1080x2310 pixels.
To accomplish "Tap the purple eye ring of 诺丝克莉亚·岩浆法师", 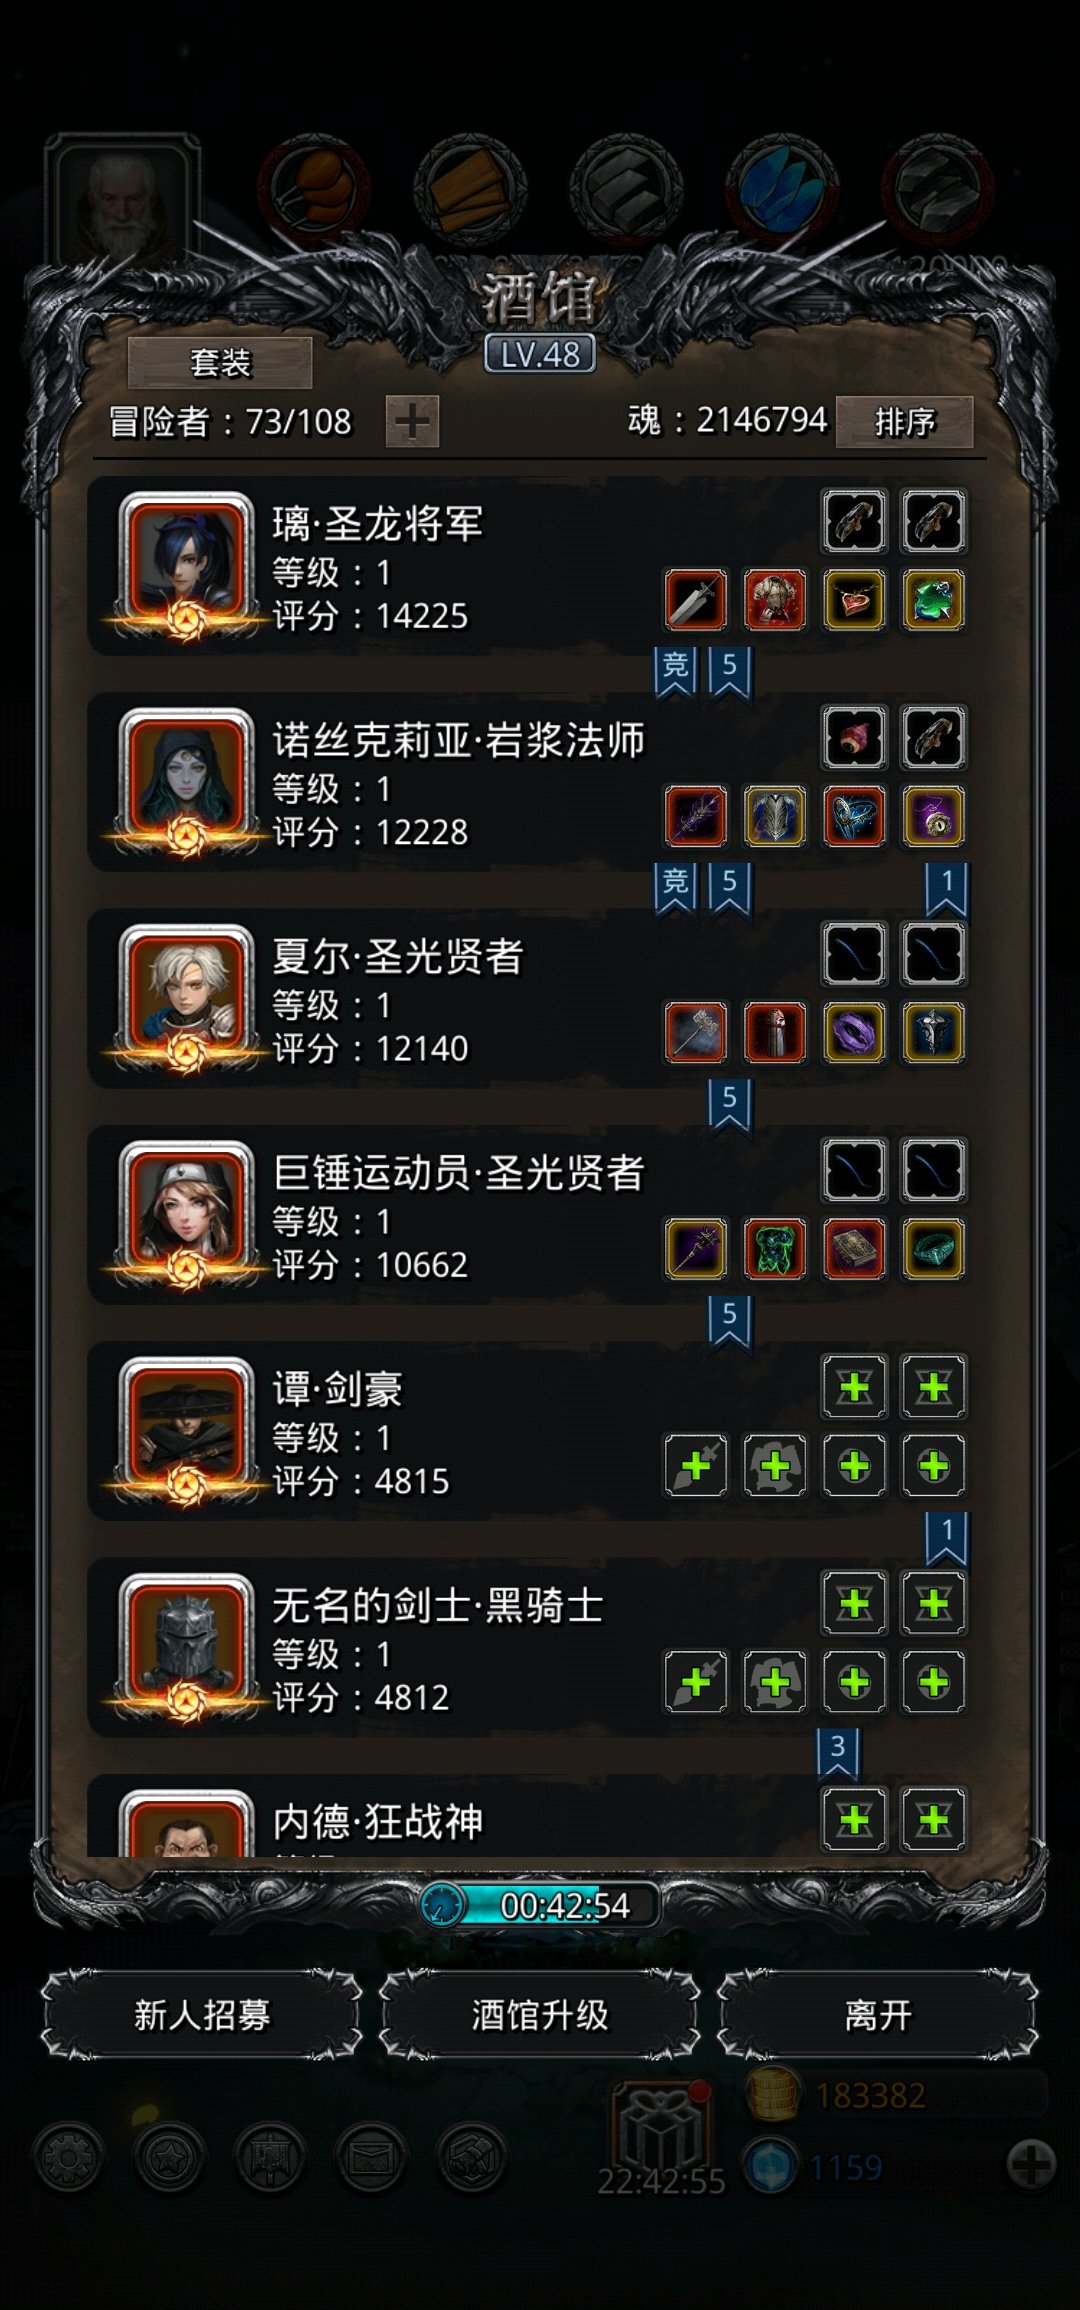I will point(933,816).
